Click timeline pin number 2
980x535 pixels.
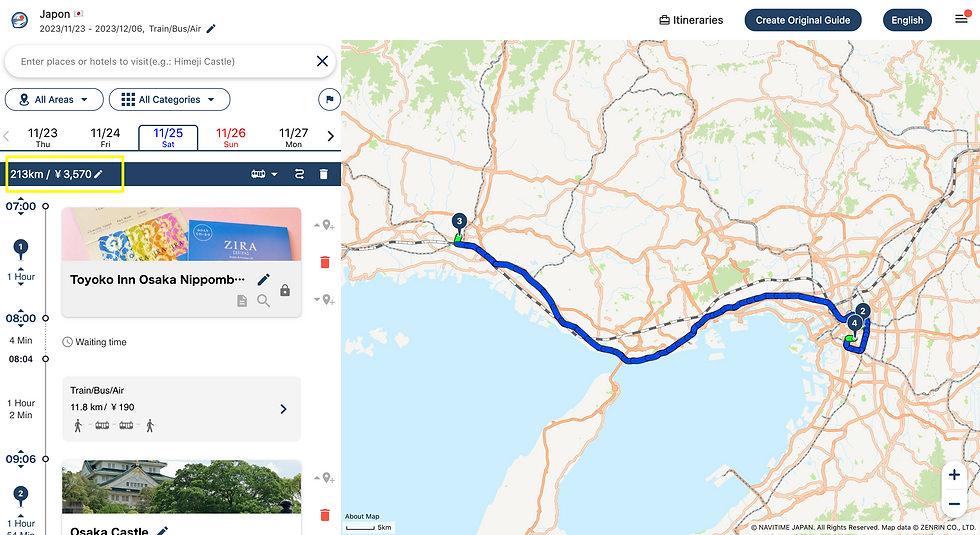coord(21,495)
